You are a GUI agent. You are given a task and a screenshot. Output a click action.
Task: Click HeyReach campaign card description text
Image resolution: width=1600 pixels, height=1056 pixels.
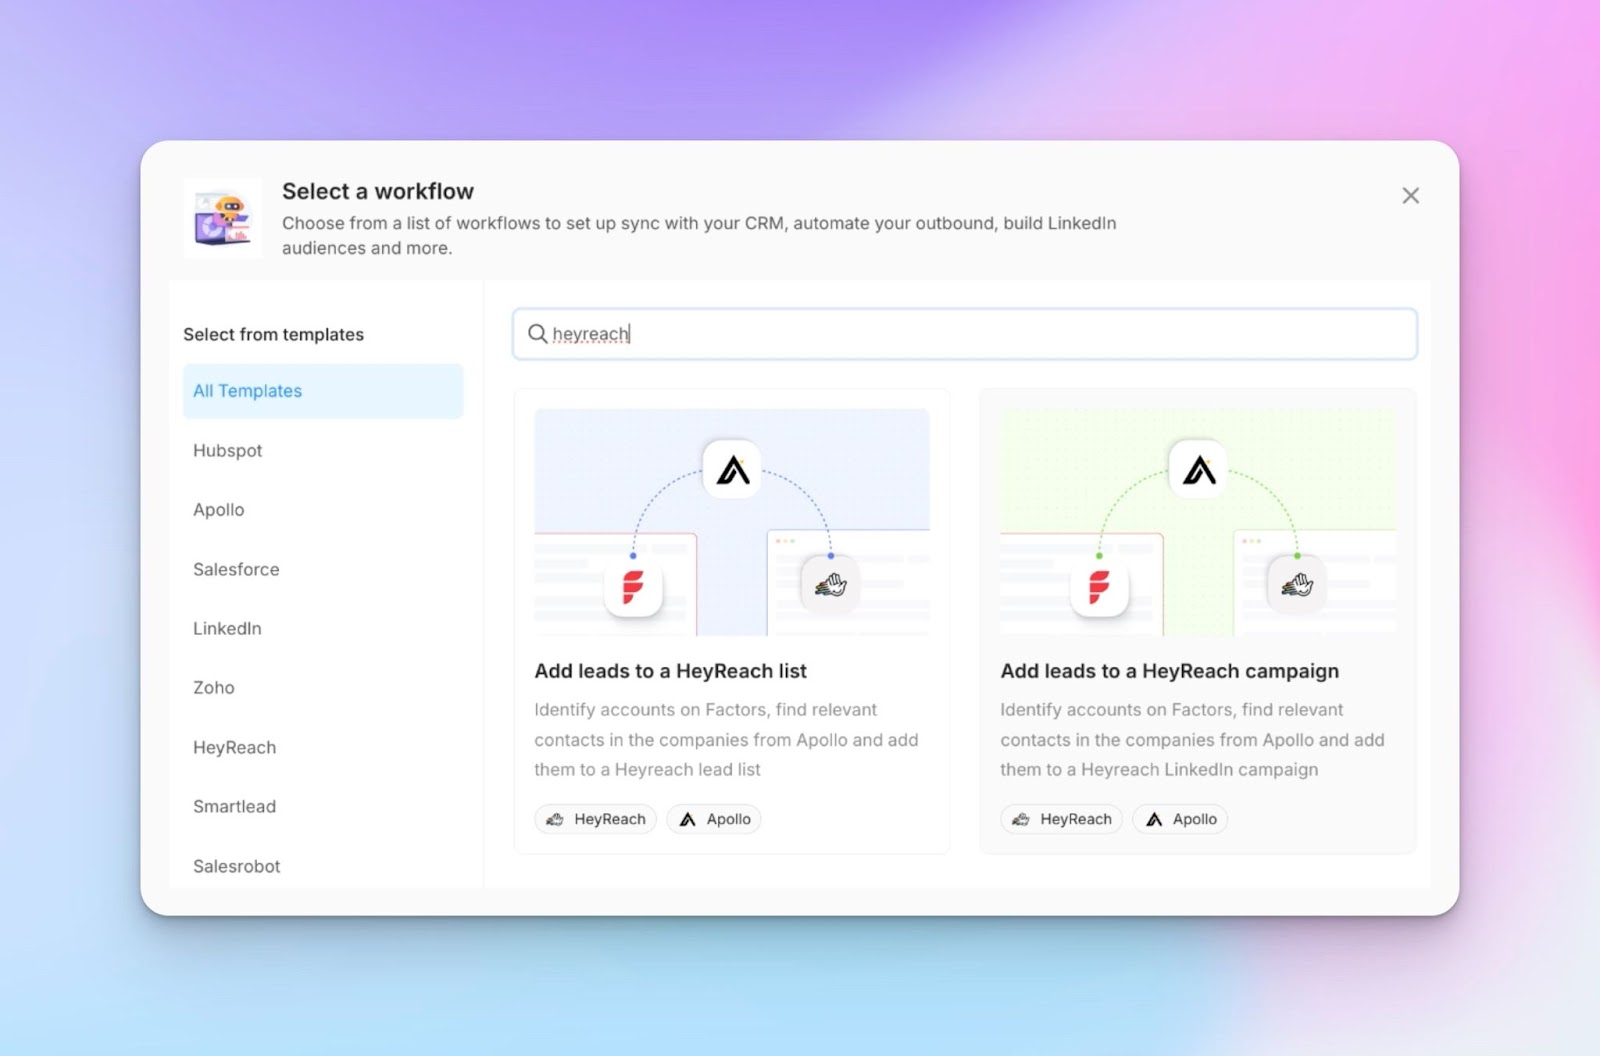click(x=1192, y=740)
